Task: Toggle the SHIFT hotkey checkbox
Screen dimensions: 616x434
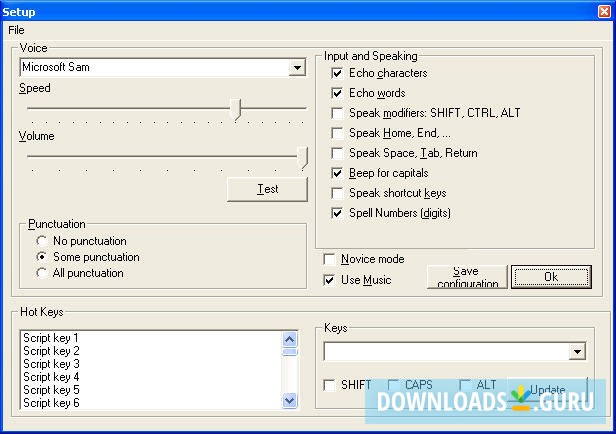Action: point(329,385)
